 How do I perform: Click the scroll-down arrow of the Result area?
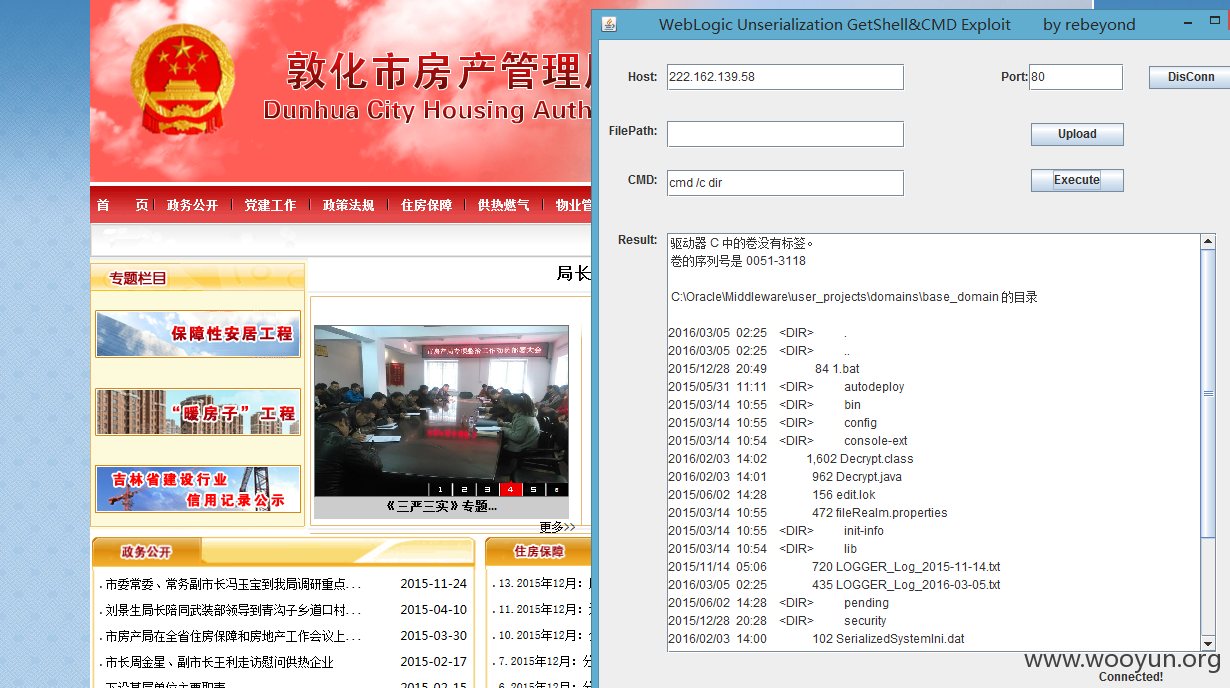tap(1208, 643)
